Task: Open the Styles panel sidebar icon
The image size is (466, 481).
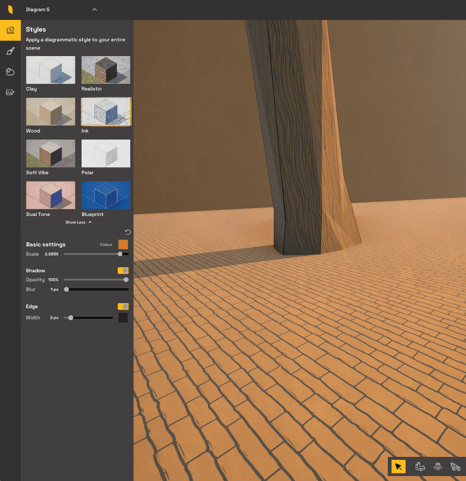Action: (x=10, y=30)
